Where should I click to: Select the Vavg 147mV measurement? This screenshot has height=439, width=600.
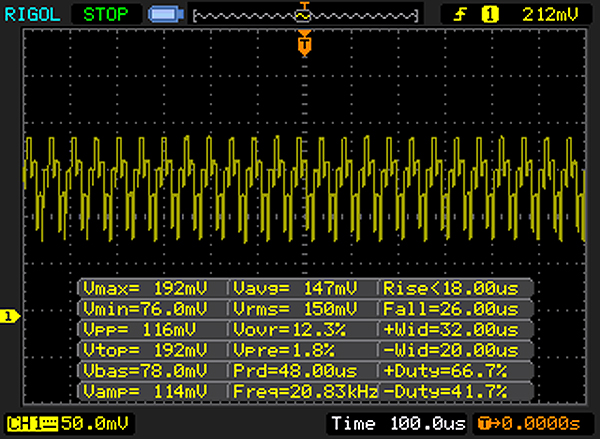pos(303,289)
